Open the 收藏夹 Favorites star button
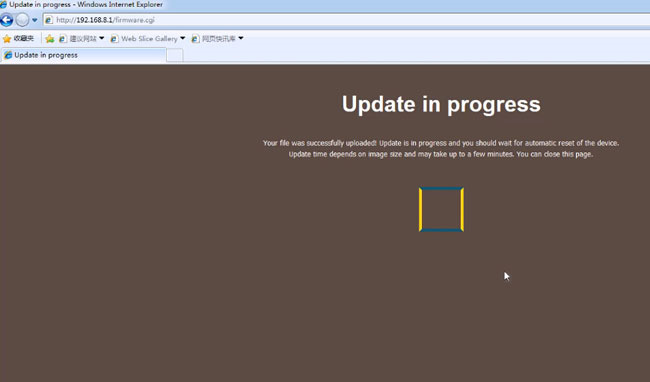 coord(18,39)
